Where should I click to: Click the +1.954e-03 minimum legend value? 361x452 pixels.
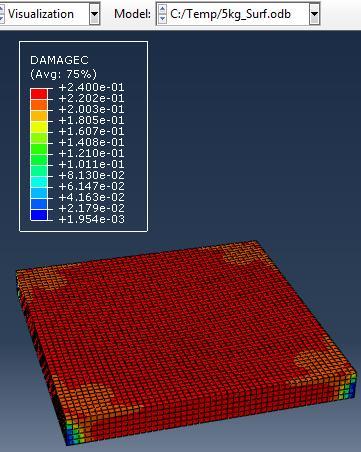click(91, 219)
